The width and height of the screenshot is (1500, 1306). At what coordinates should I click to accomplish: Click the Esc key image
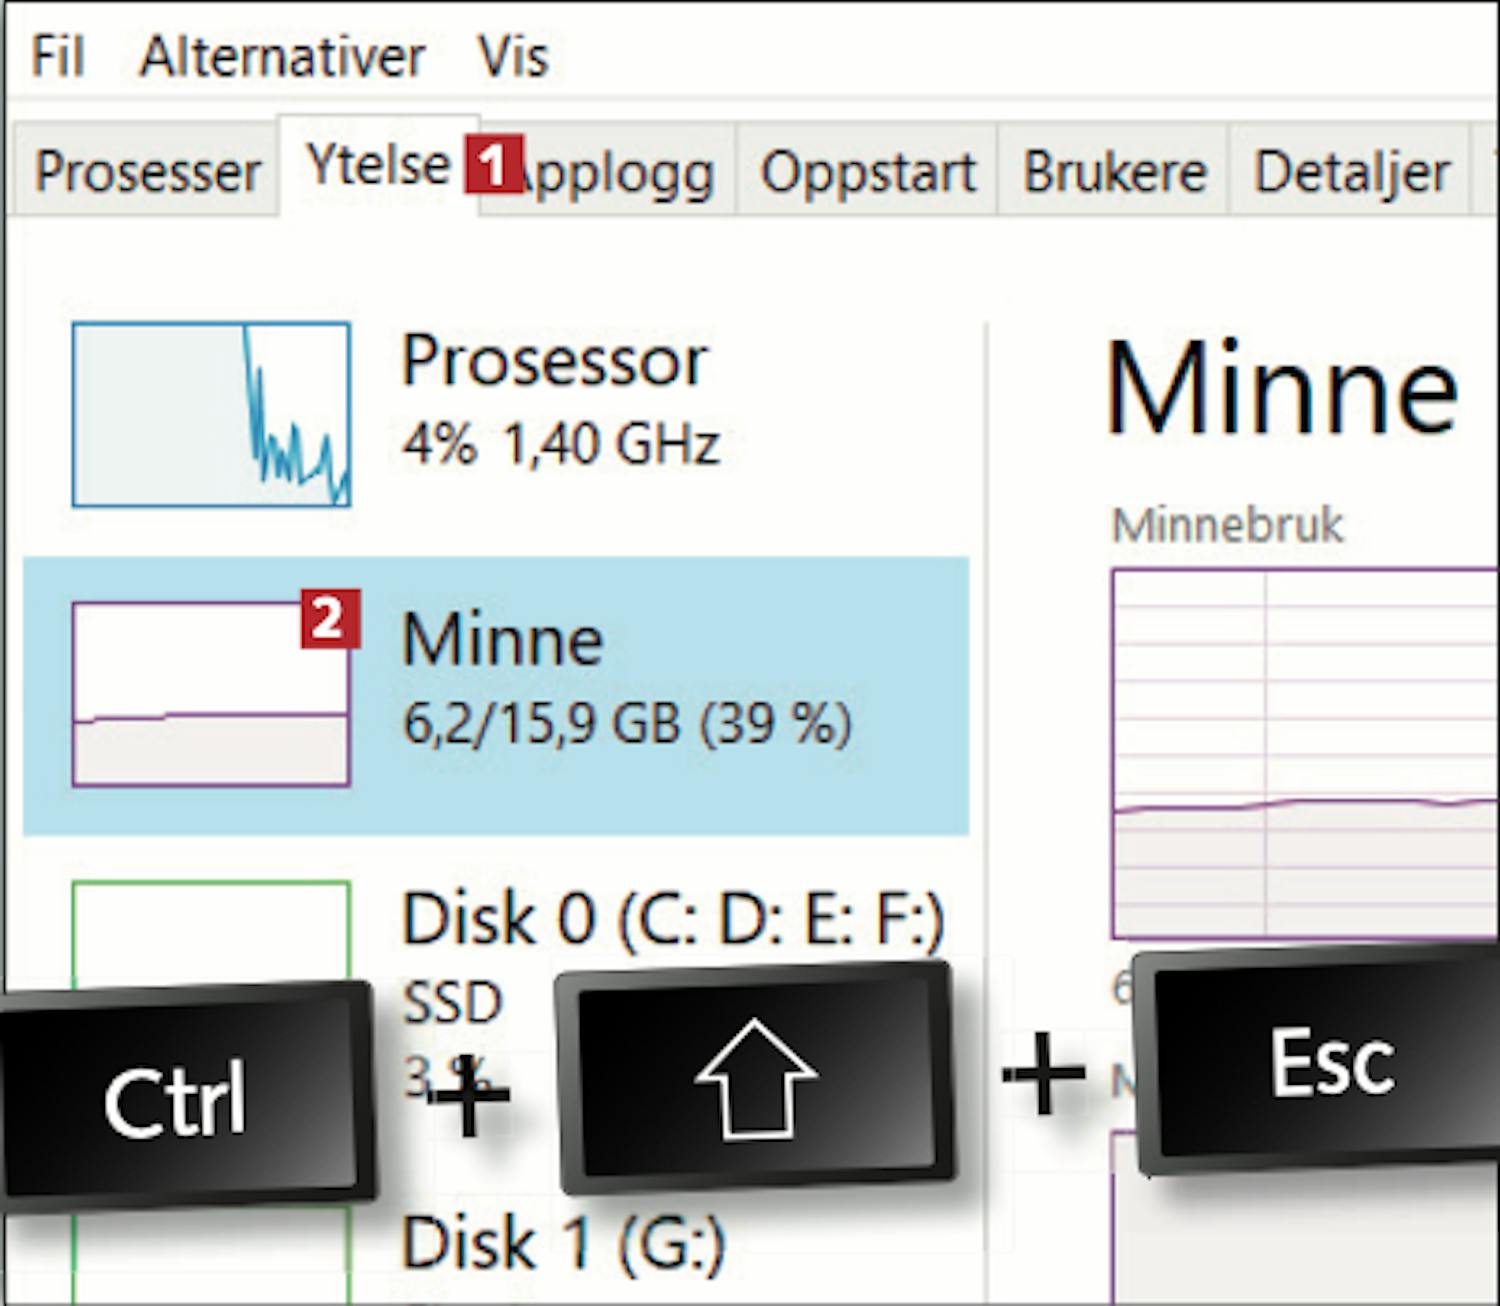tap(1330, 1062)
